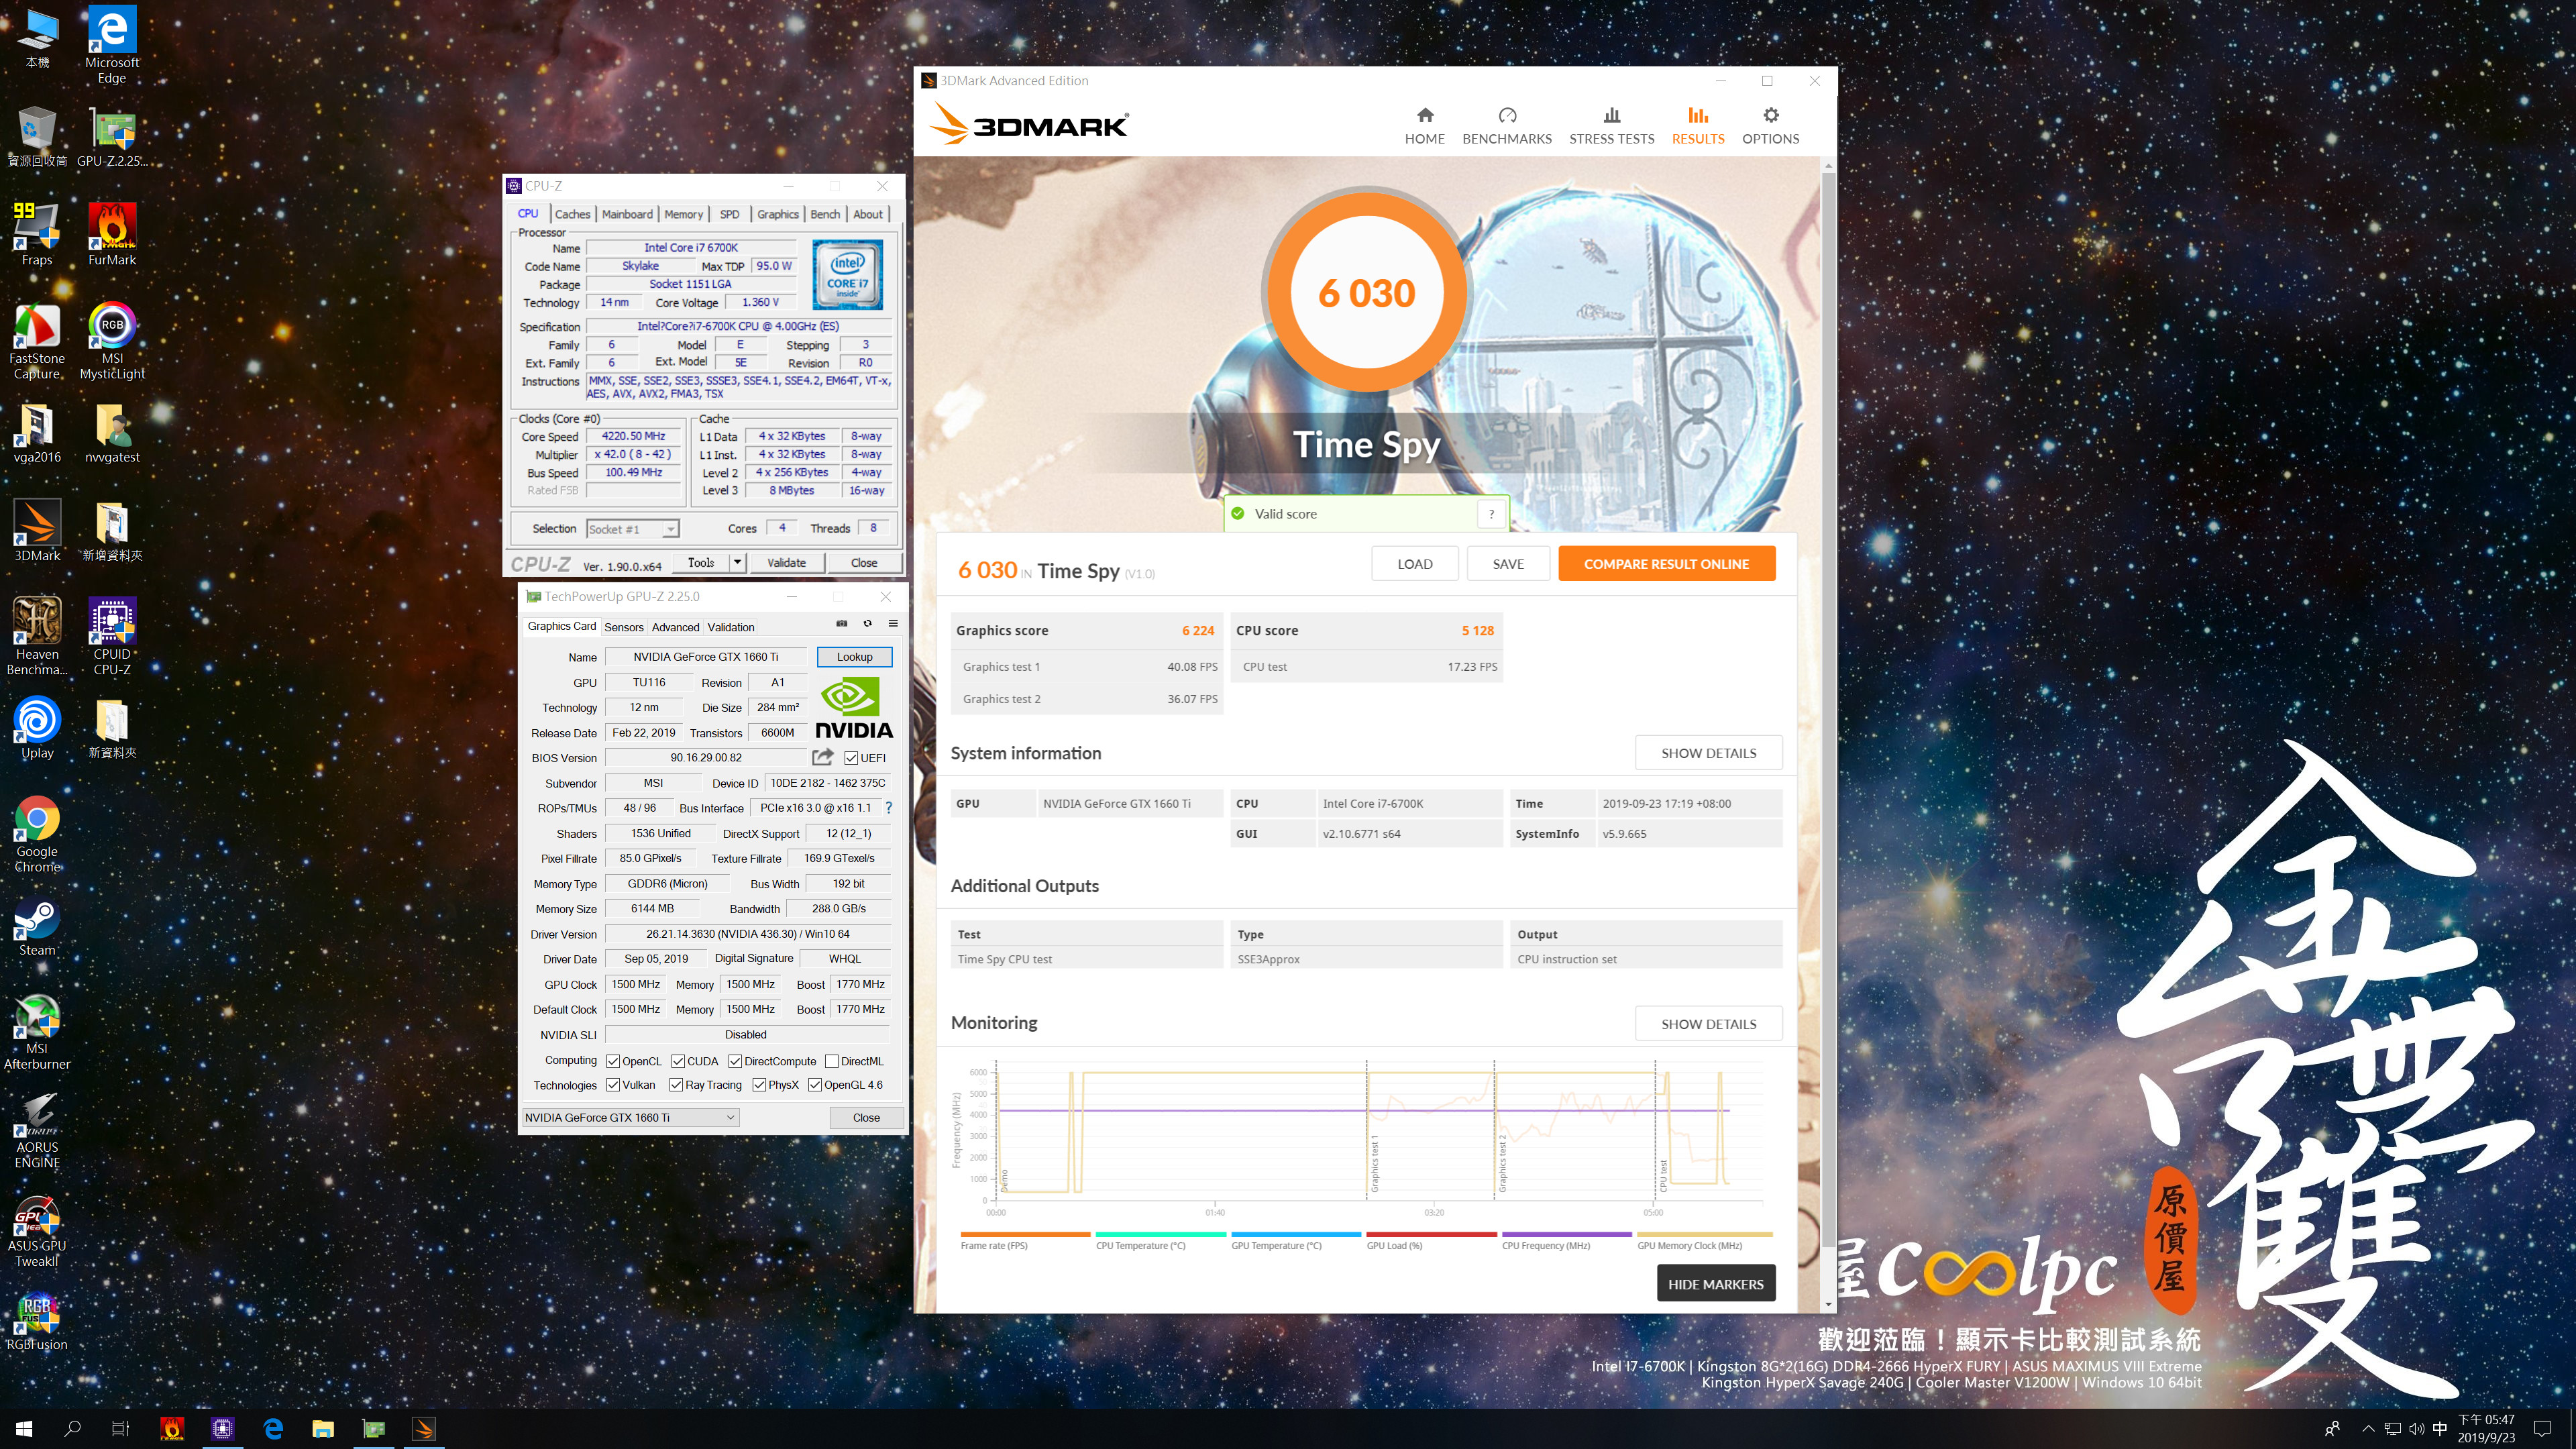Open Heaven Benchmark desktop icon
The width and height of the screenshot is (2576, 1449).
pos(37,636)
